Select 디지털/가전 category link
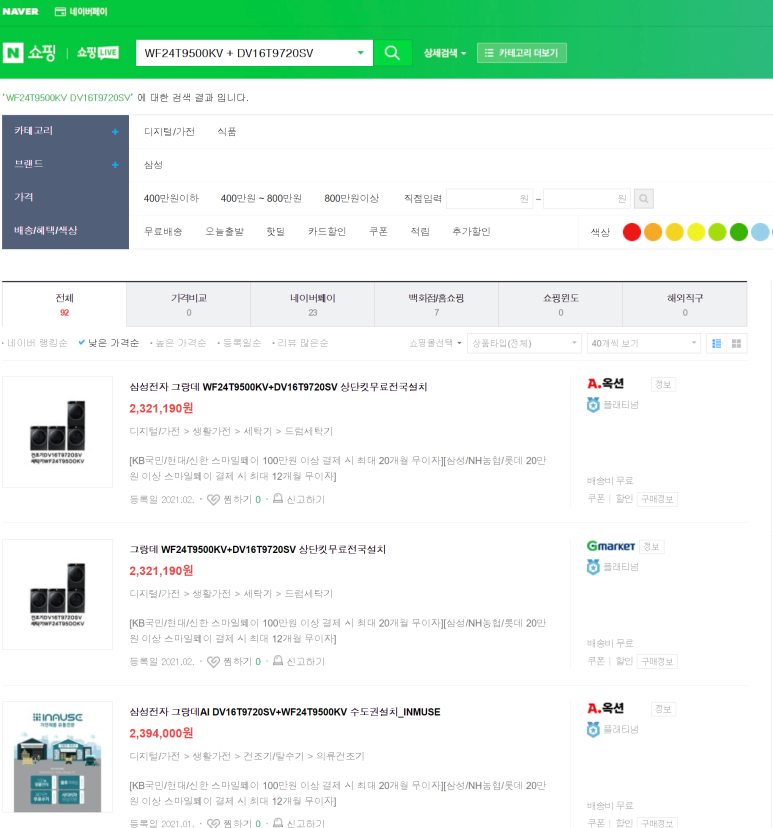Screen dimensions: 773x828 point(169,131)
